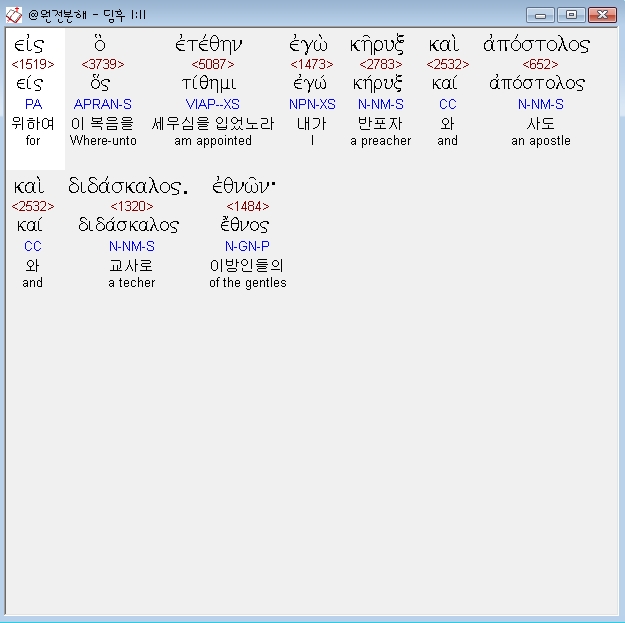This screenshot has width=625, height=623.
Task: Click Strong's number <2783>
Action: pos(381,64)
